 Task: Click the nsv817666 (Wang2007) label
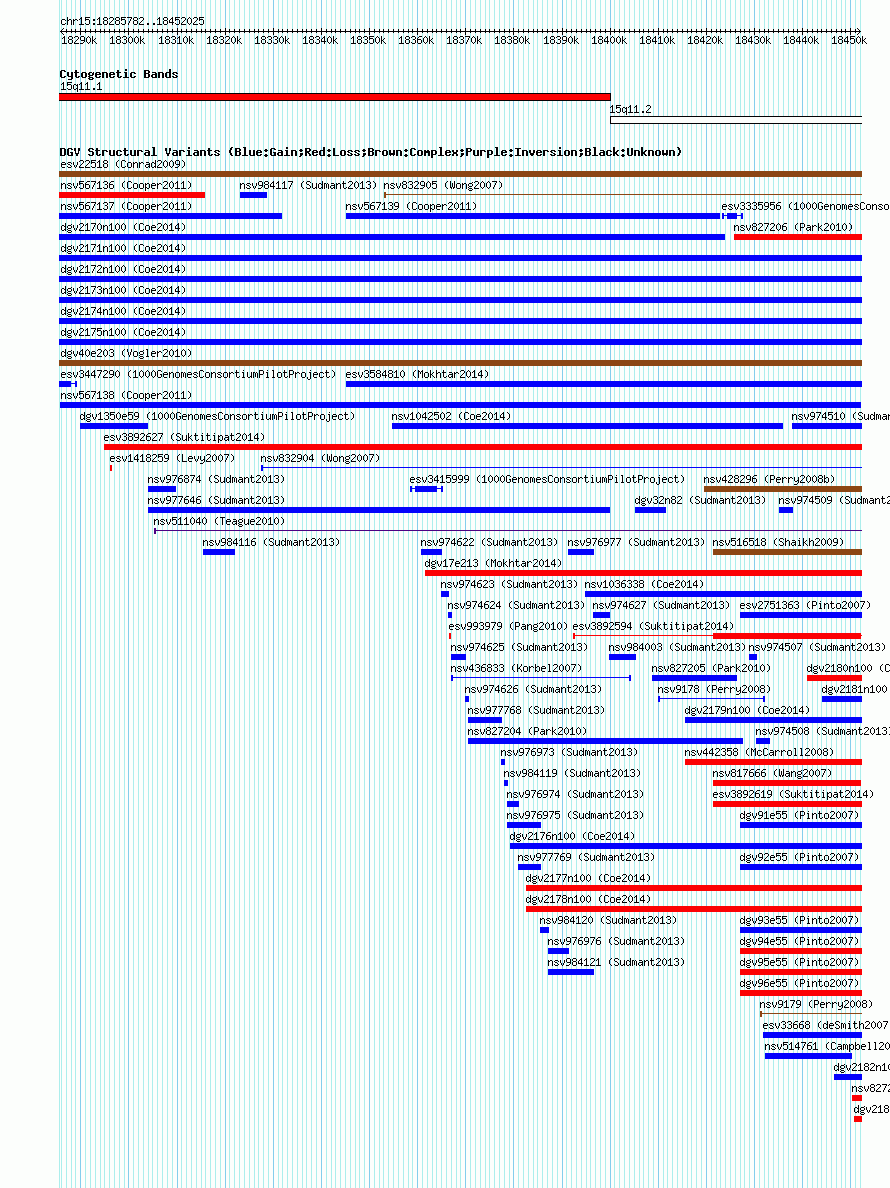point(773,774)
